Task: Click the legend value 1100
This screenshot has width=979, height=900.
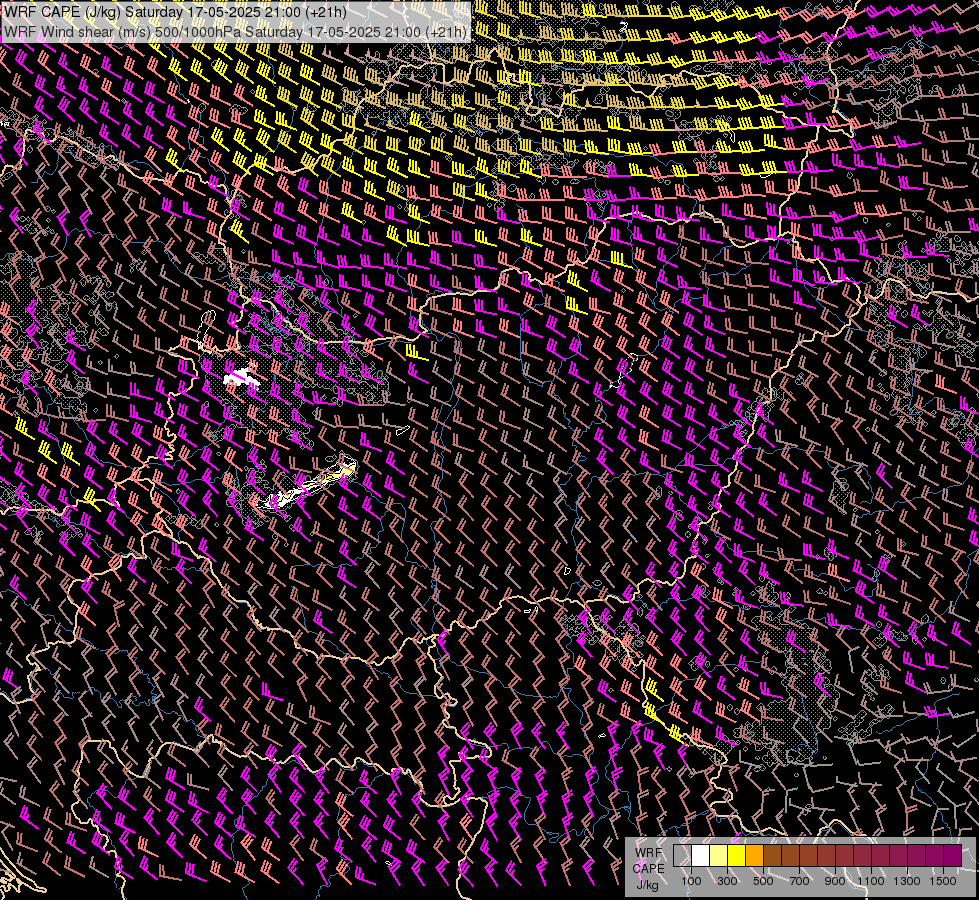Action: click(x=871, y=881)
